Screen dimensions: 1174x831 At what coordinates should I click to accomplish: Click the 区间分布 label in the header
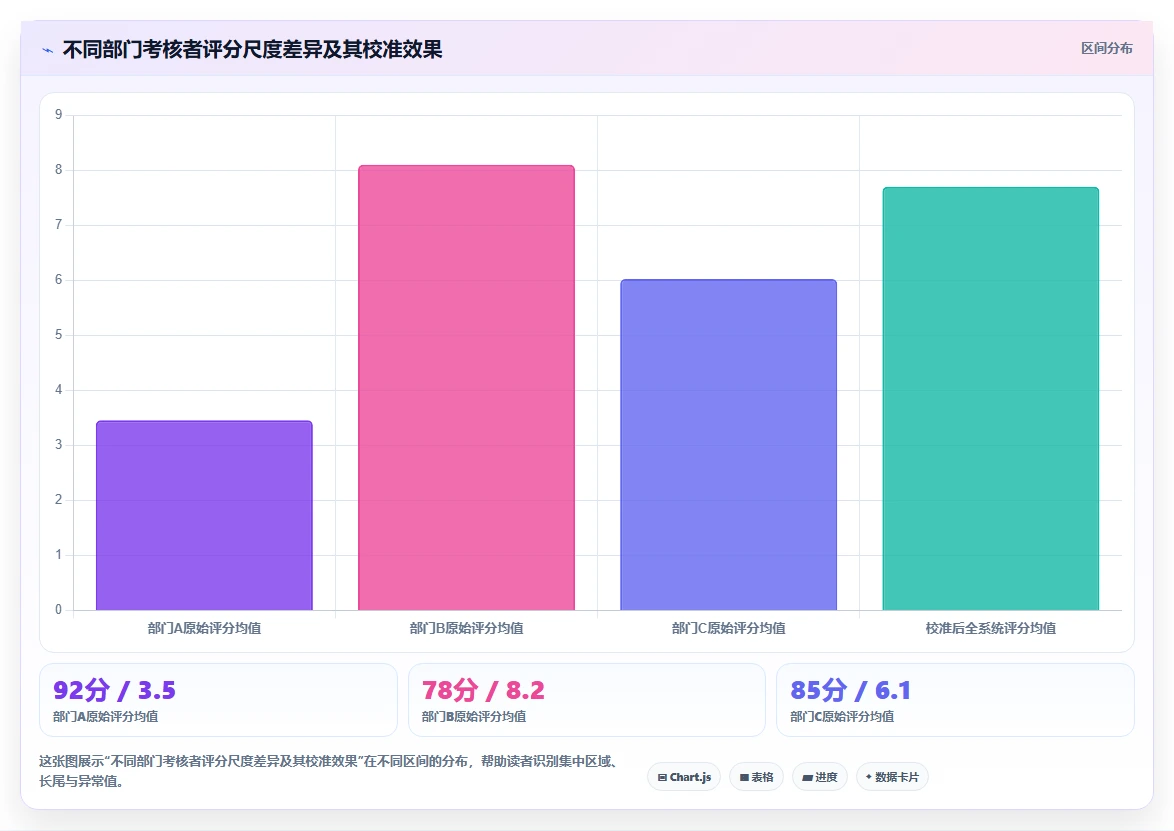pyautogui.click(x=1106, y=49)
